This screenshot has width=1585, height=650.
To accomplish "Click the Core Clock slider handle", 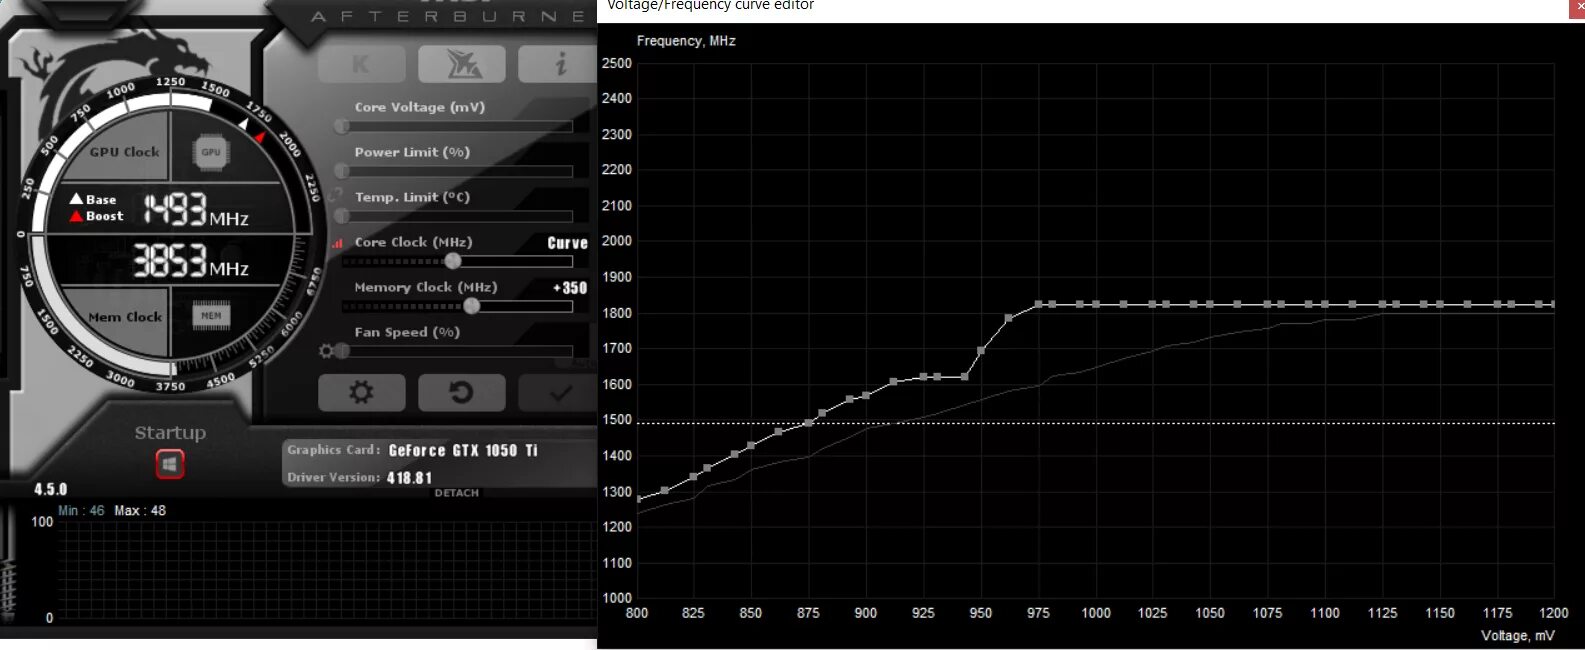I will point(453,261).
